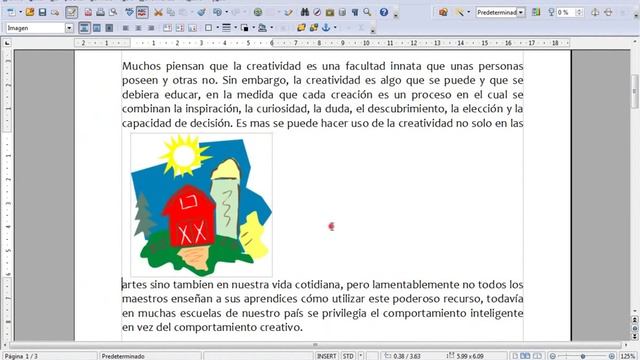Select the Wrap off button
The image size is (640, 360).
(84, 28)
